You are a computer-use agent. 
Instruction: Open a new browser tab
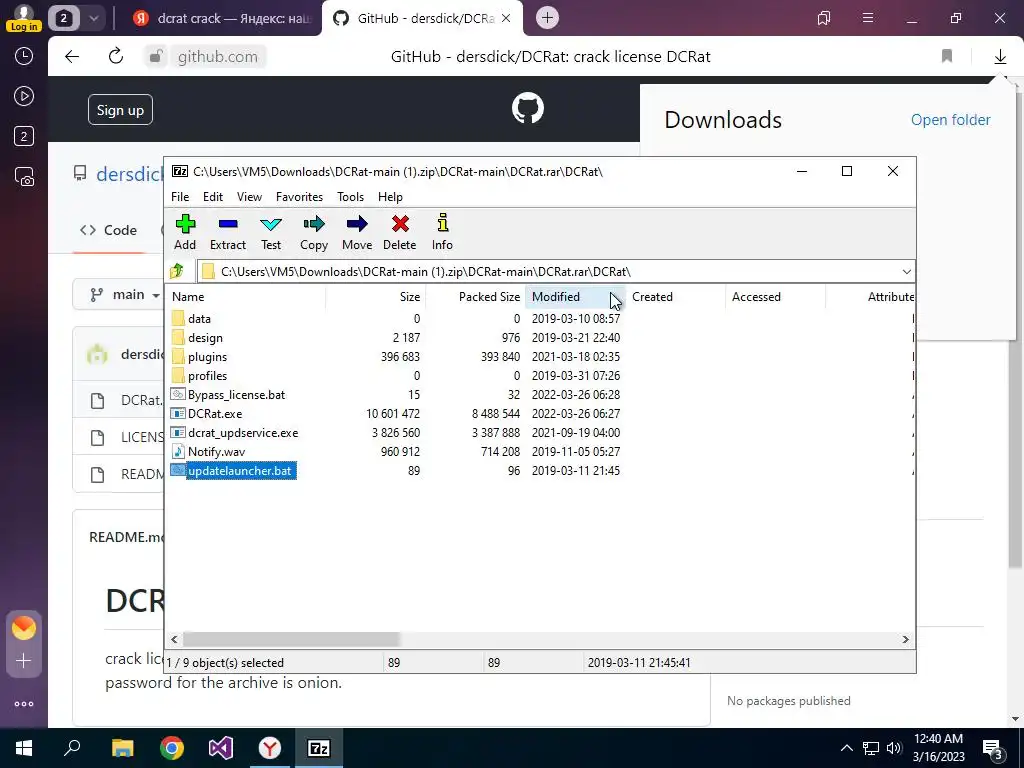point(547,18)
